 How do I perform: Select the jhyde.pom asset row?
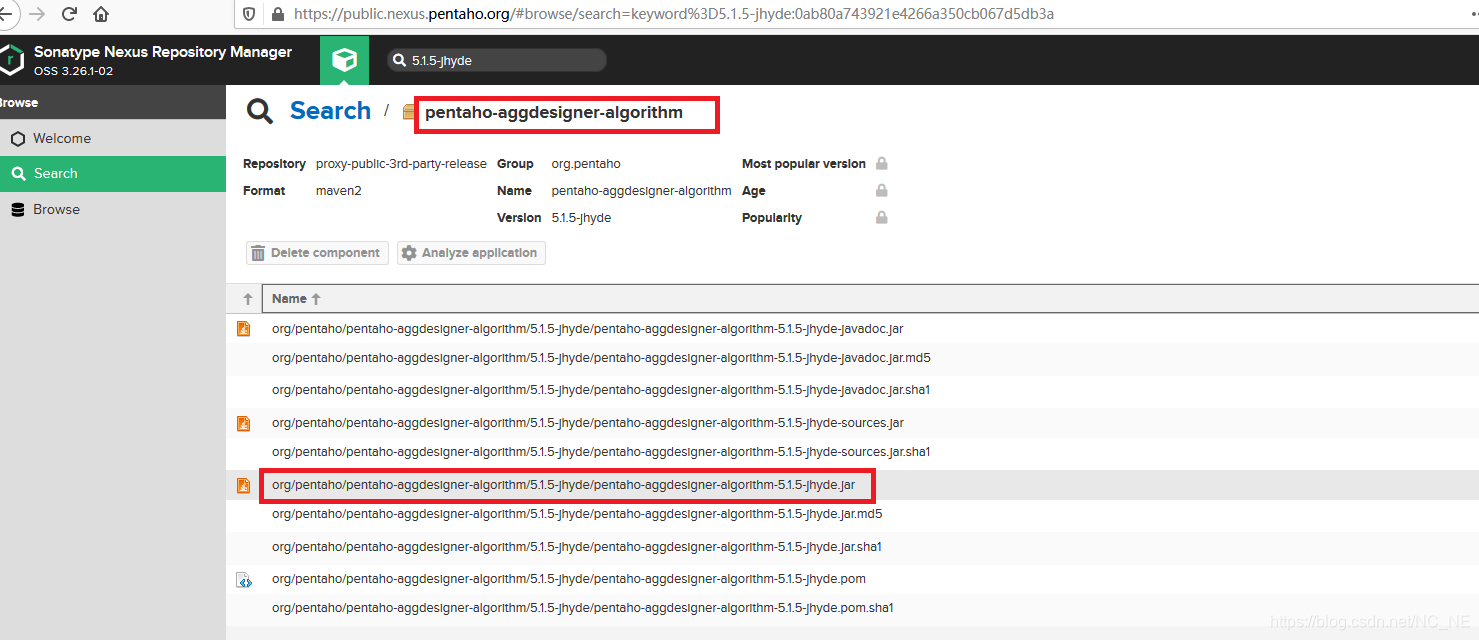pyautogui.click(x=852, y=579)
